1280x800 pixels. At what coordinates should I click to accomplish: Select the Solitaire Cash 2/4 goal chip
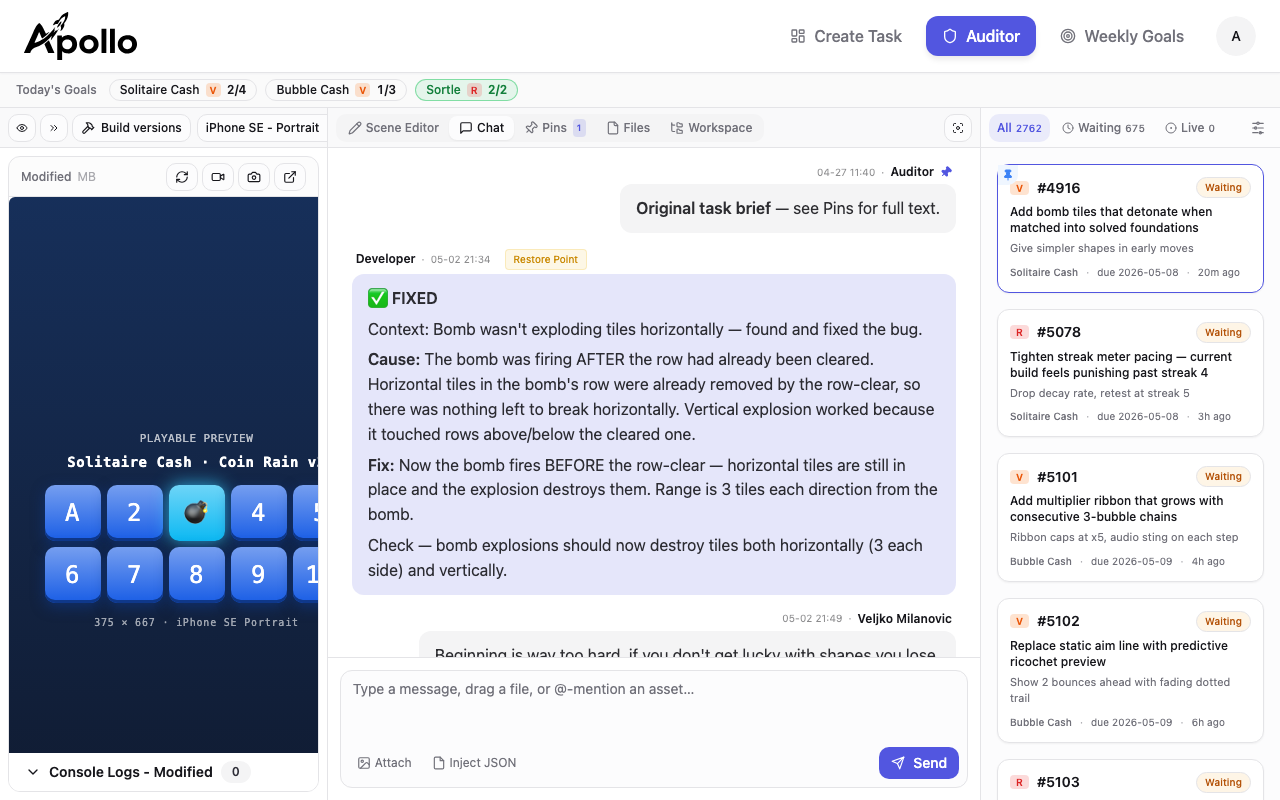pos(183,90)
